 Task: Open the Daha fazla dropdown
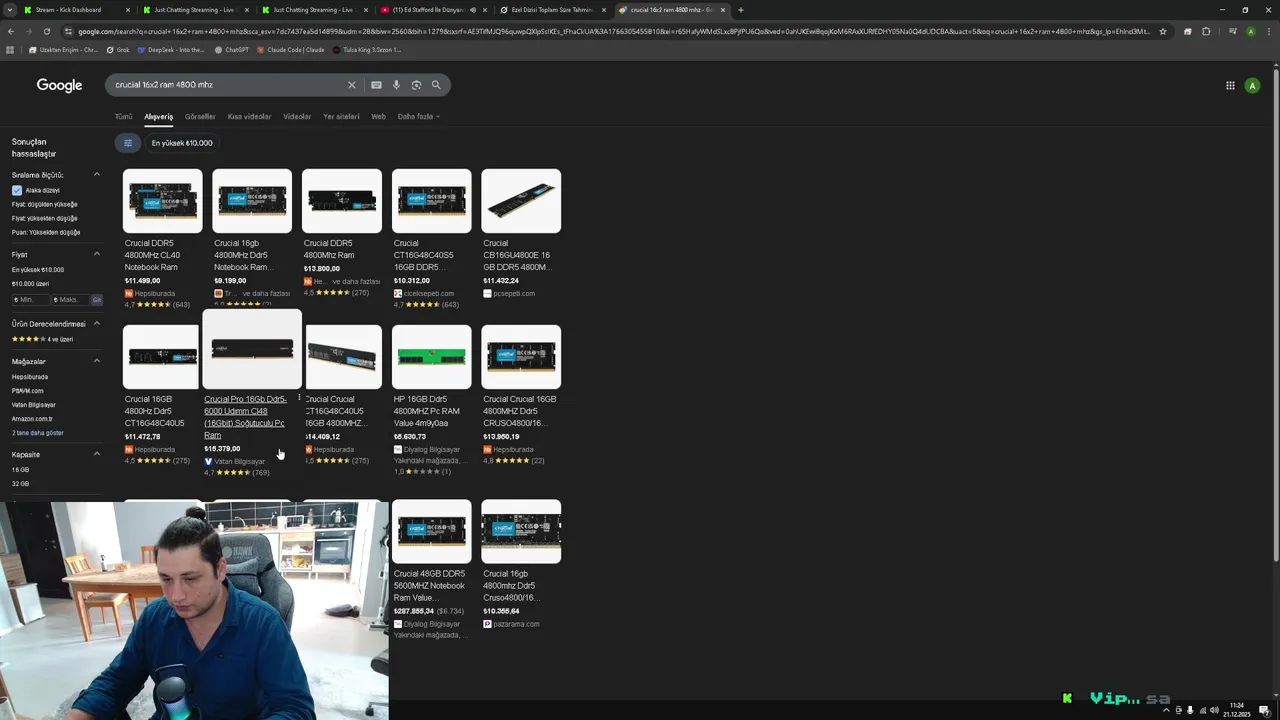[x=418, y=117]
